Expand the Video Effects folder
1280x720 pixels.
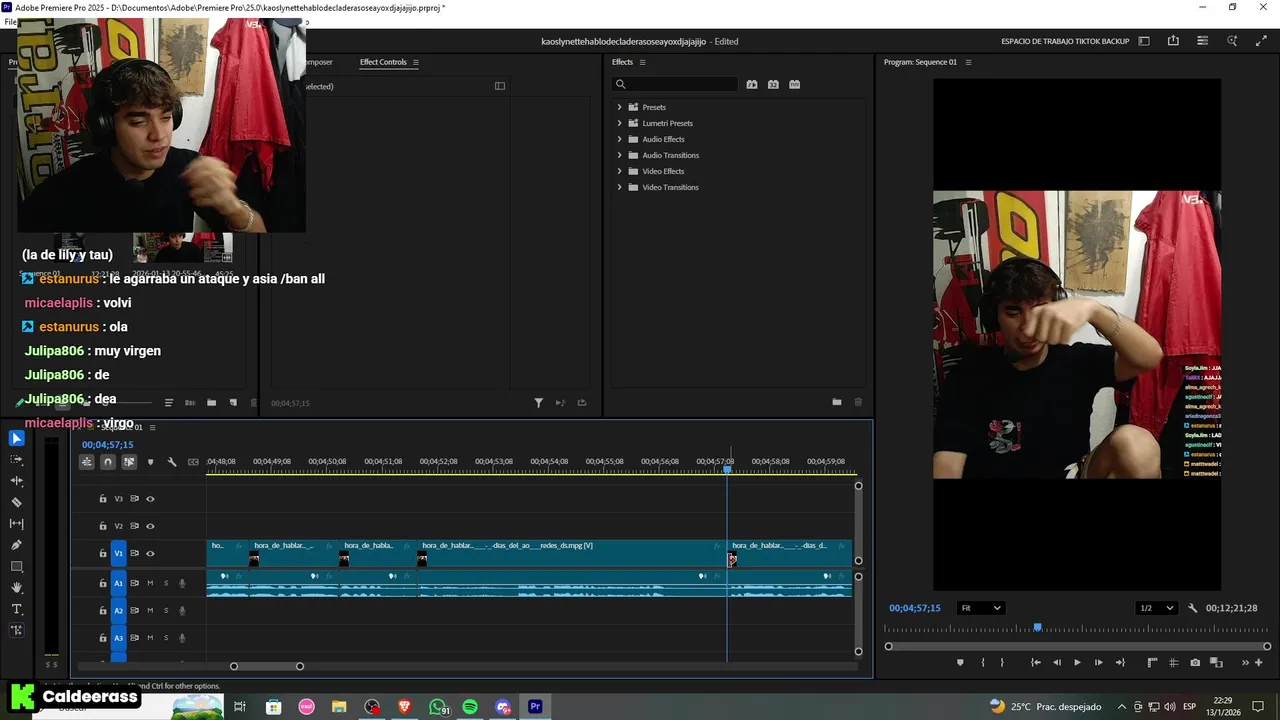(619, 171)
